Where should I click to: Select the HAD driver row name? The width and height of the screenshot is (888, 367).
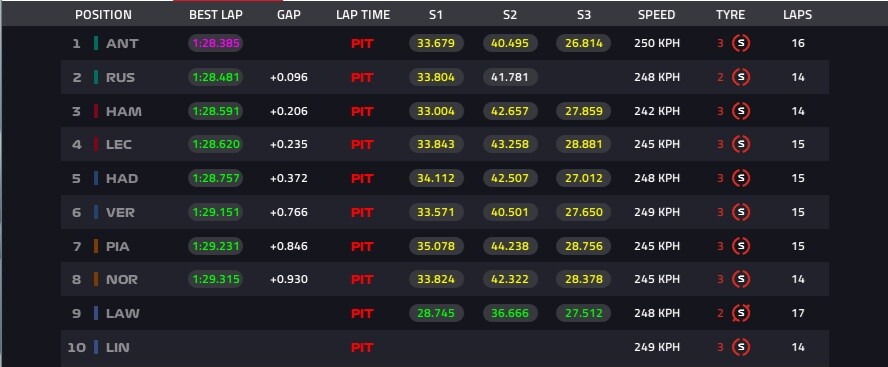(122, 178)
